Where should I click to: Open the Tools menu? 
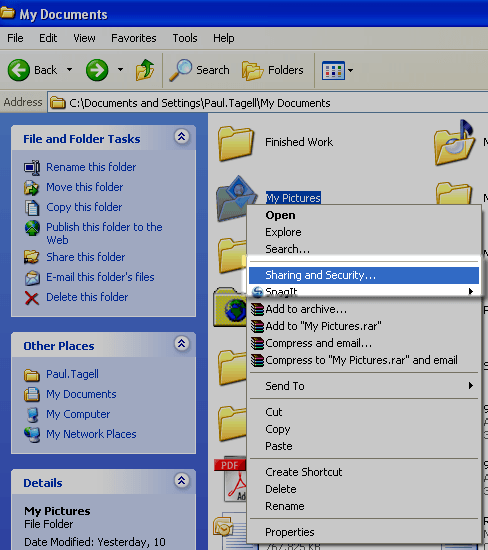click(x=185, y=38)
